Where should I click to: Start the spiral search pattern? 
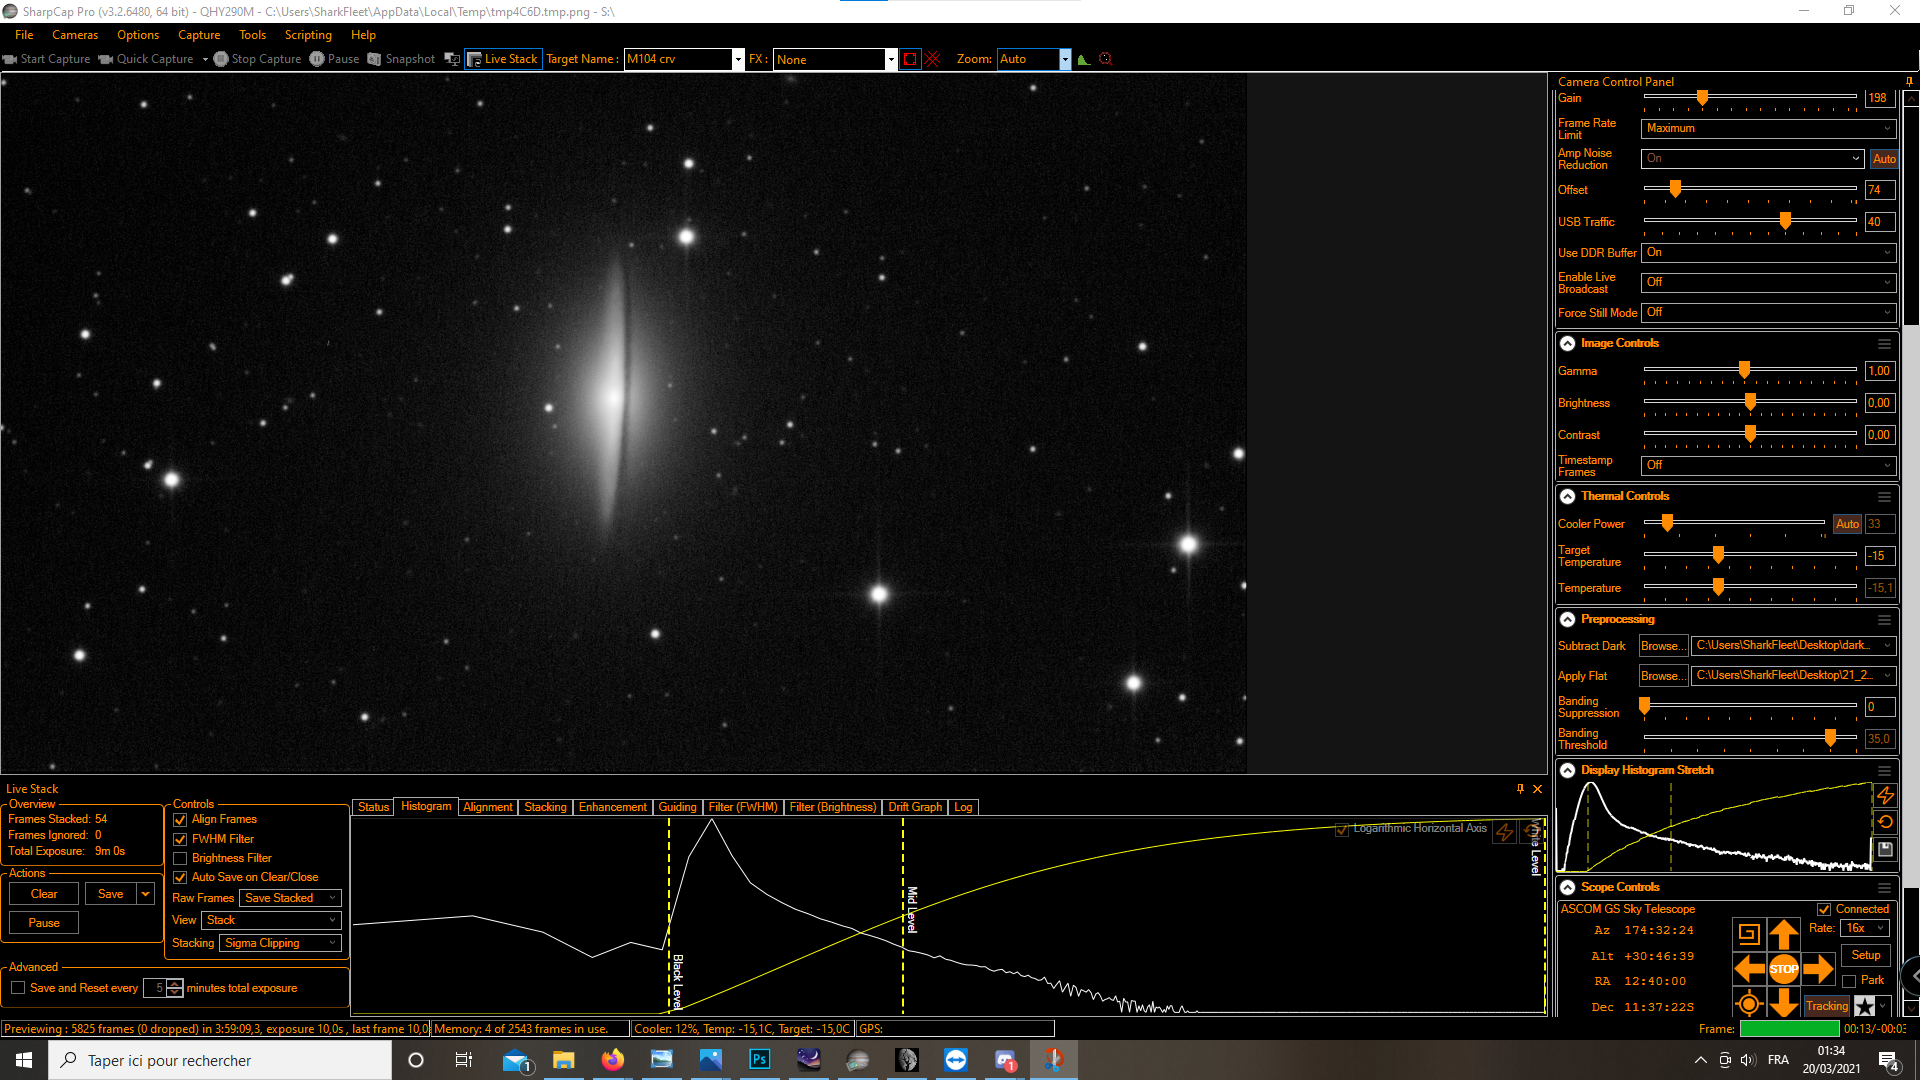1749,935
